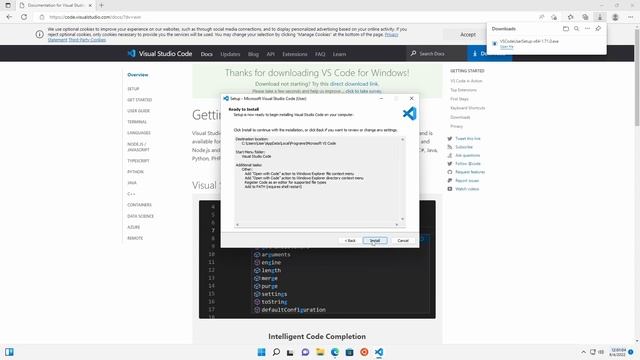The height and width of the screenshot is (360, 640).
Task: Click the Search Docs field
Action: tap(436, 53)
